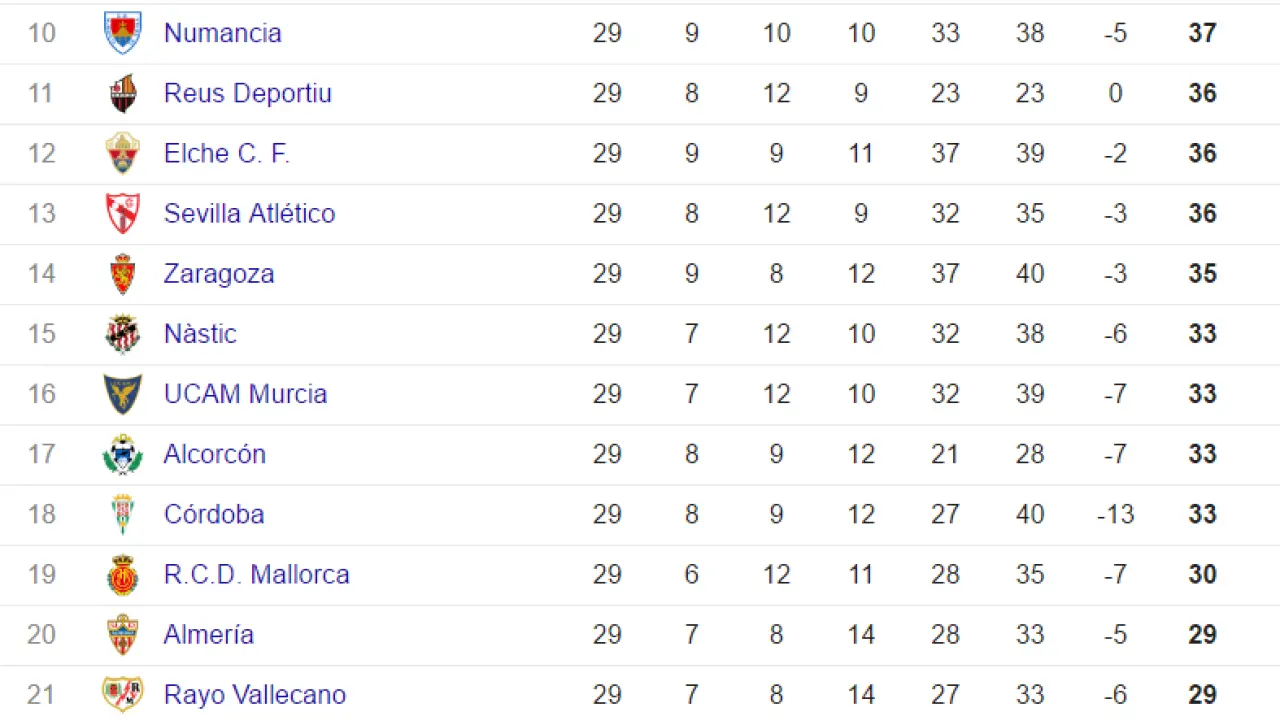This screenshot has width=1280, height=720.
Task: Click the R.C.D. Mallorca crest
Action: (123, 575)
